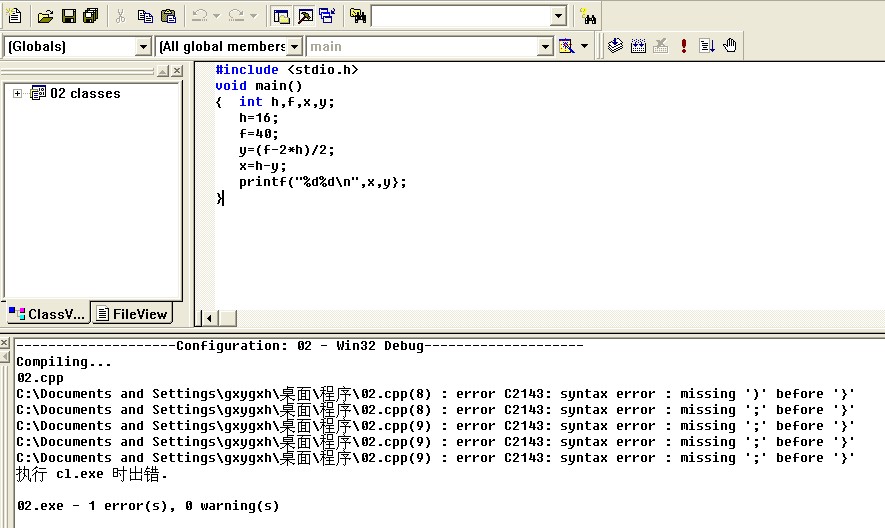Image resolution: width=885 pixels, height=528 pixels.
Task: Click the editor horizontal scrollbar left arrow
Action: 209,318
